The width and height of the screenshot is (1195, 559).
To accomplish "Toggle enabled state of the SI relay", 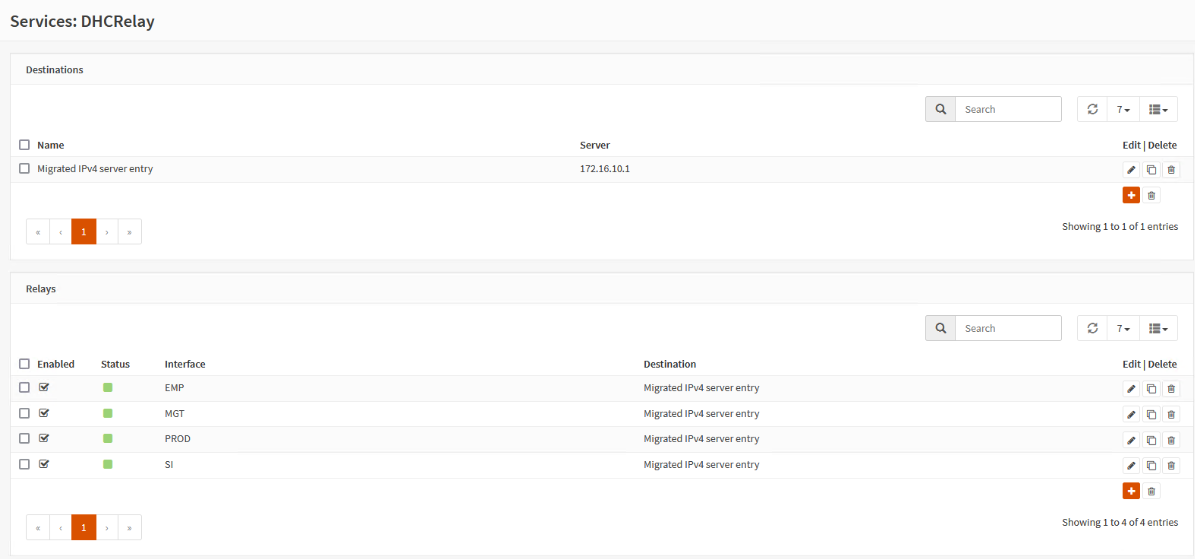I will coord(44,463).
